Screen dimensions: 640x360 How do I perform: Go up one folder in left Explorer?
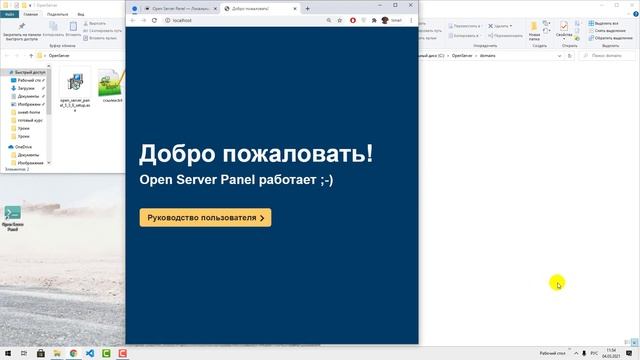[x=31, y=56]
